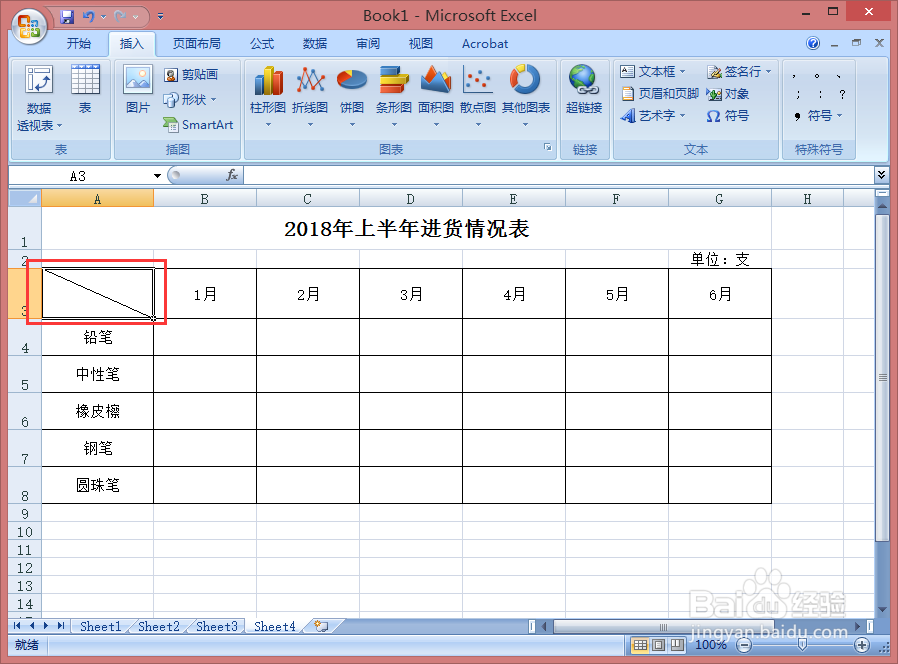The height and width of the screenshot is (664, 898).
Task: Select the cell containing 圆珠笔
Action: [97, 485]
